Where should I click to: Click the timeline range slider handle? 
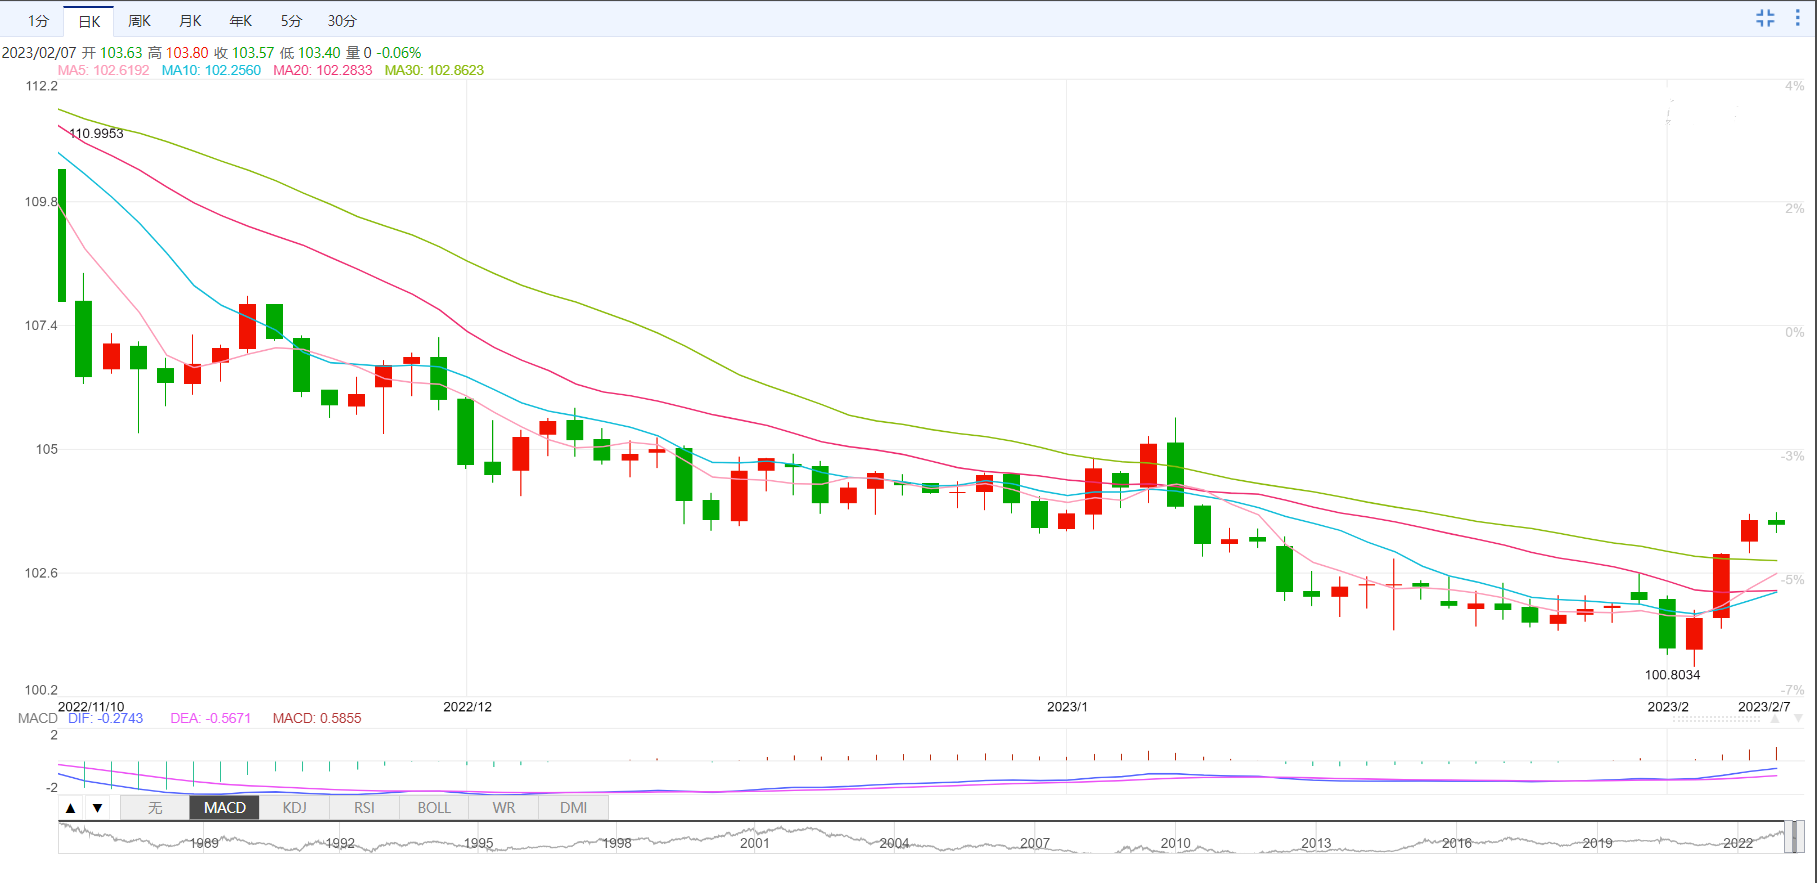[x=1796, y=837]
